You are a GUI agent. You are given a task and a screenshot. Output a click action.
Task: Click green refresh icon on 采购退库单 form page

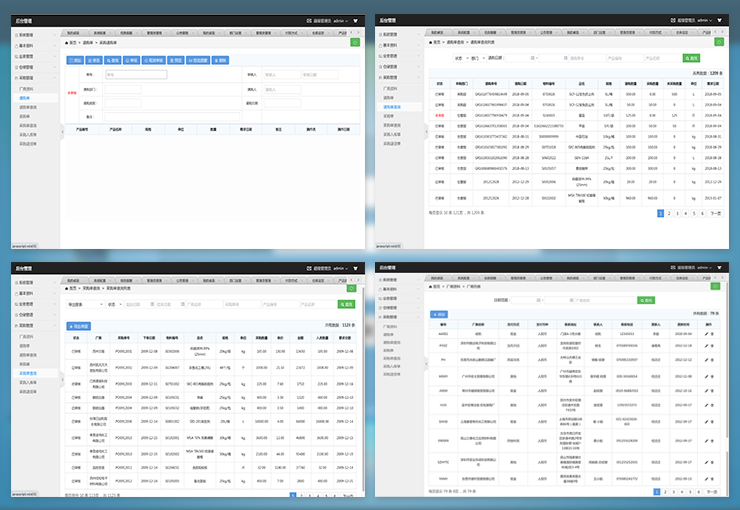[x=354, y=42]
